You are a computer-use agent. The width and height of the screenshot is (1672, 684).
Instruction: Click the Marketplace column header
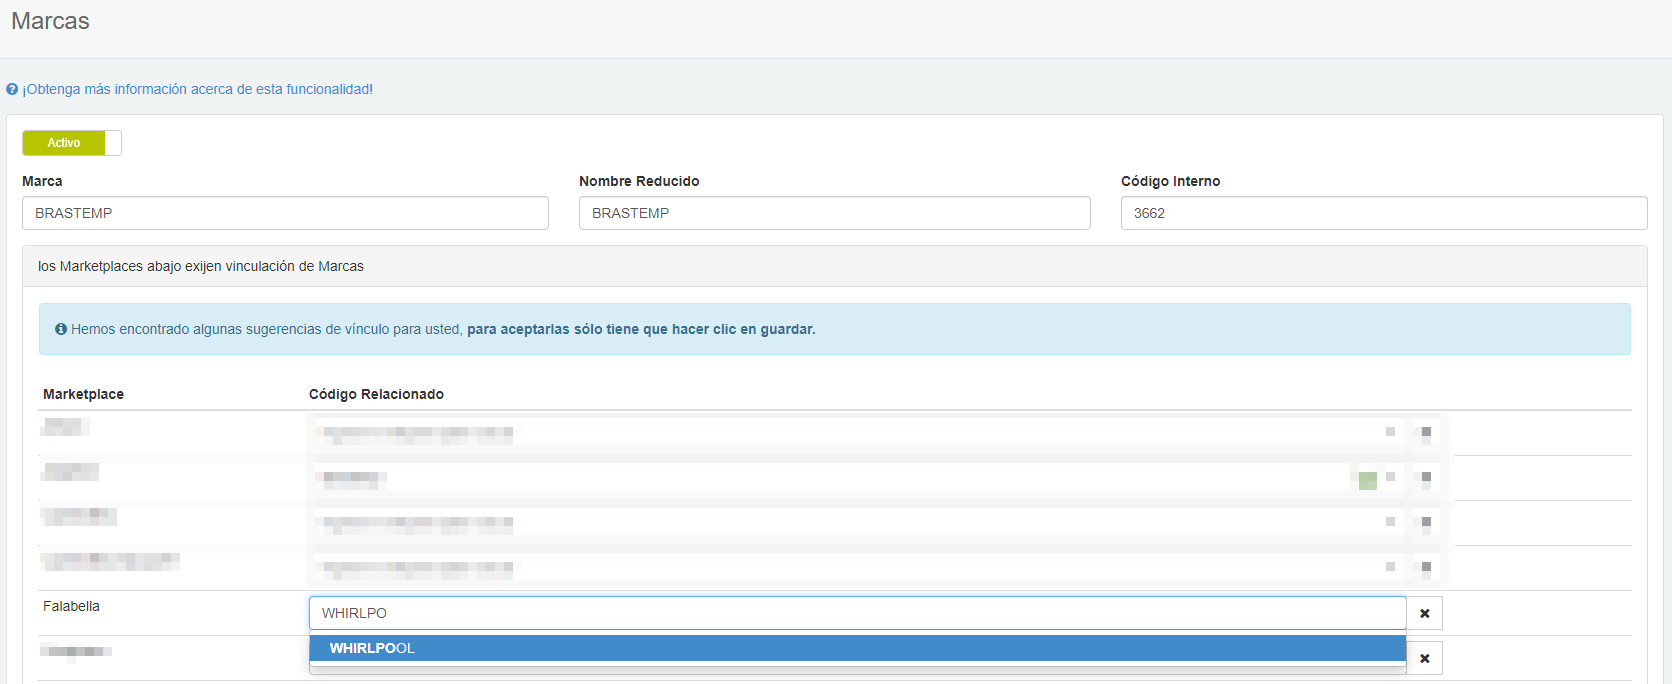(x=83, y=394)
